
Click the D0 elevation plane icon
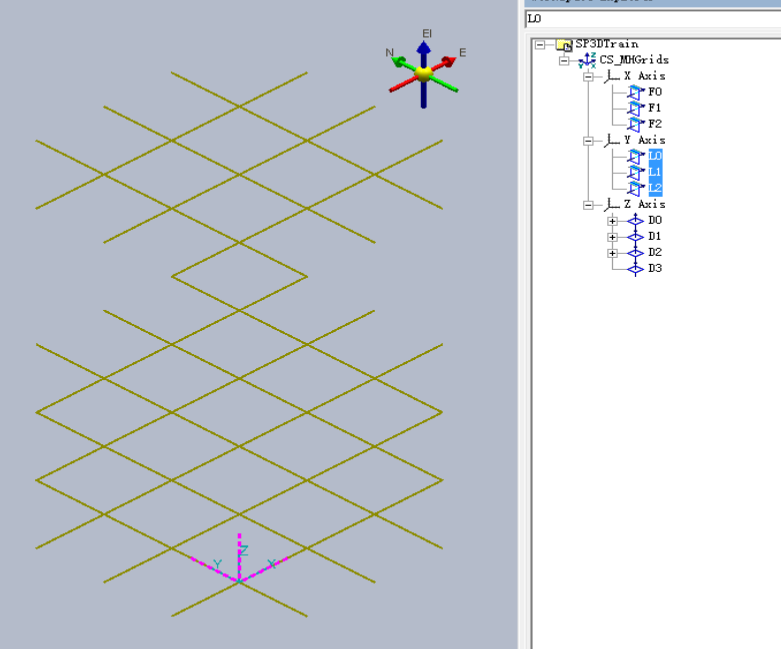click(636, 220)
